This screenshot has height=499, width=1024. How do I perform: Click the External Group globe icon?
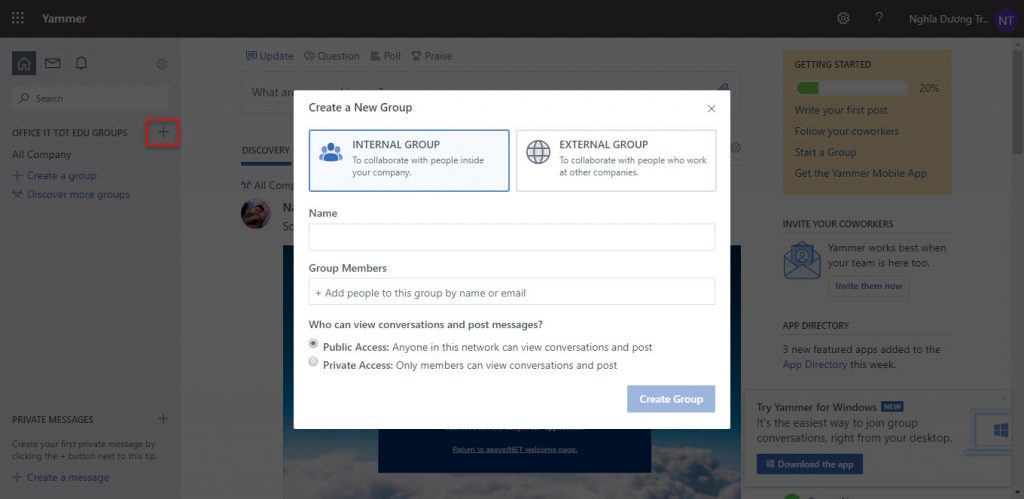[538, 152]
